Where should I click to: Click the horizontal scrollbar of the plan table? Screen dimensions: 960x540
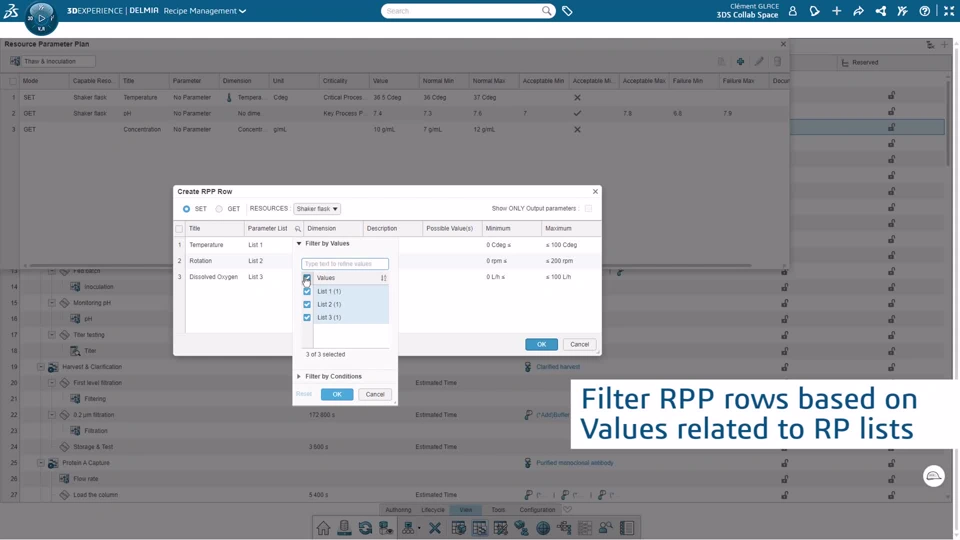click(392, 266)
